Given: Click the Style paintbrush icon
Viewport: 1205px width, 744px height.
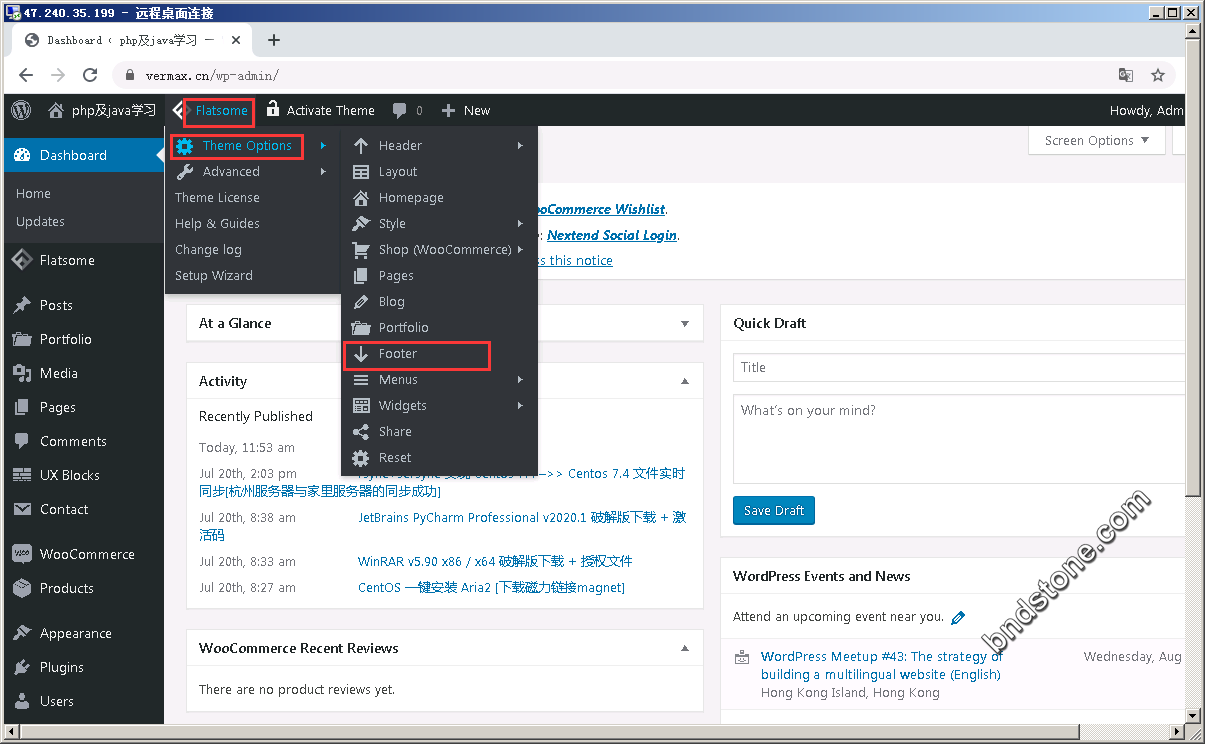Looking at the screenshot, I should [361, 224].
